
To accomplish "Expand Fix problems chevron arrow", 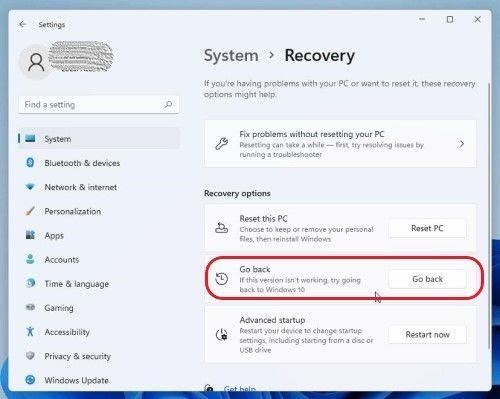I will 462,144.
